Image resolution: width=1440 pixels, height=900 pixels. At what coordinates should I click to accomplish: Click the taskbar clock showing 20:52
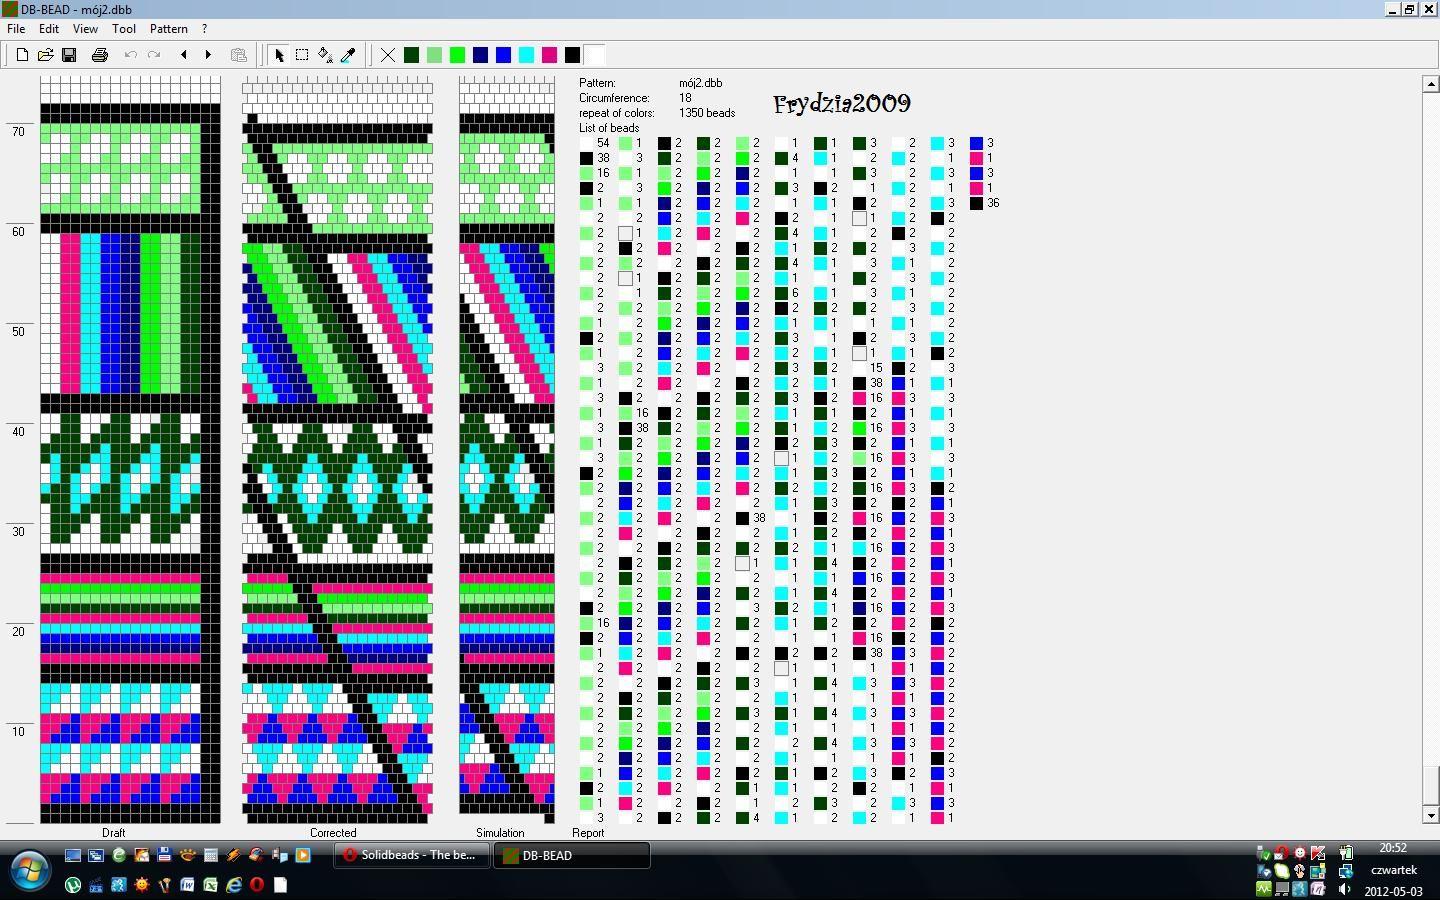[x=1393, y=848]
